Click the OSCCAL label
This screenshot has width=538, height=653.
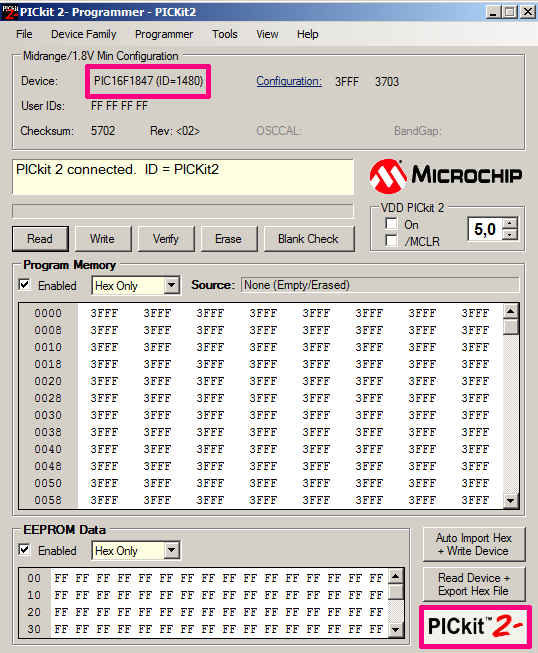(279, 131)
